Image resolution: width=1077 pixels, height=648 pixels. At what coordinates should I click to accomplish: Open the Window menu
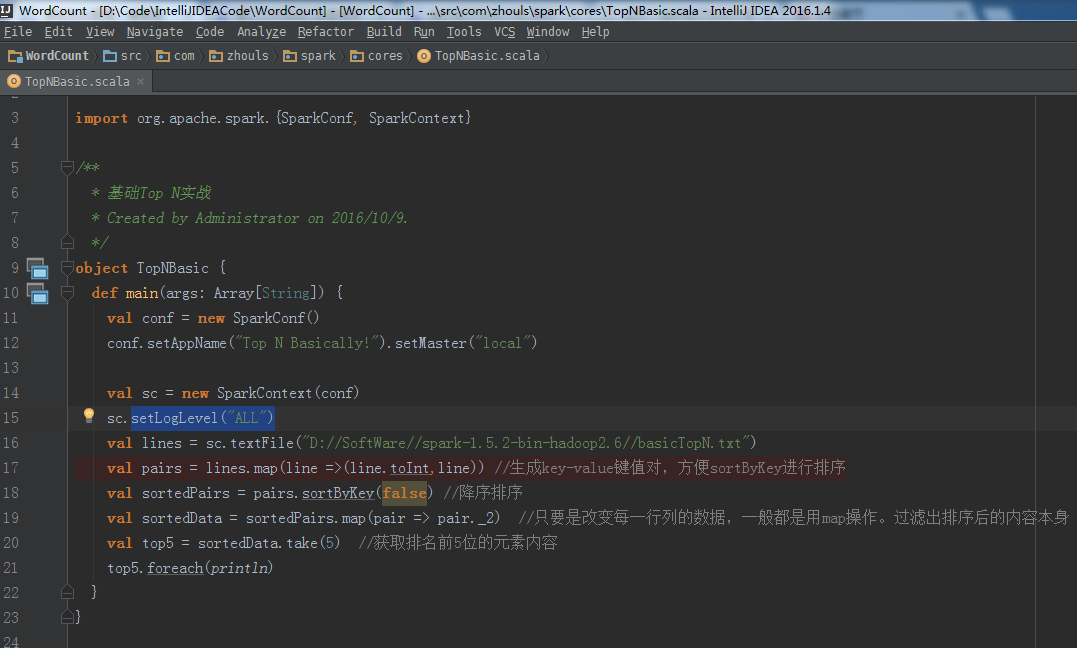547,32
